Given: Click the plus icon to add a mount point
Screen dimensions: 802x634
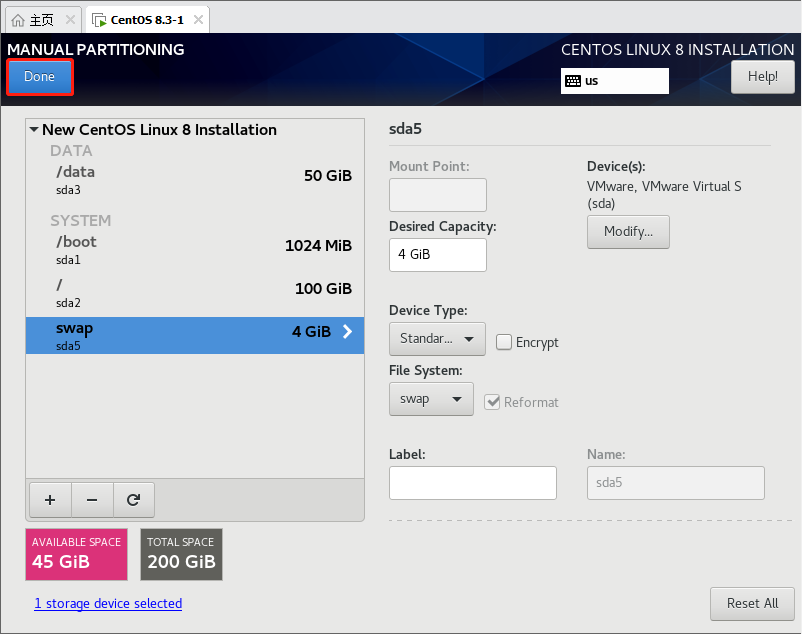Looking at the screenshot, I should coord(50,500).
